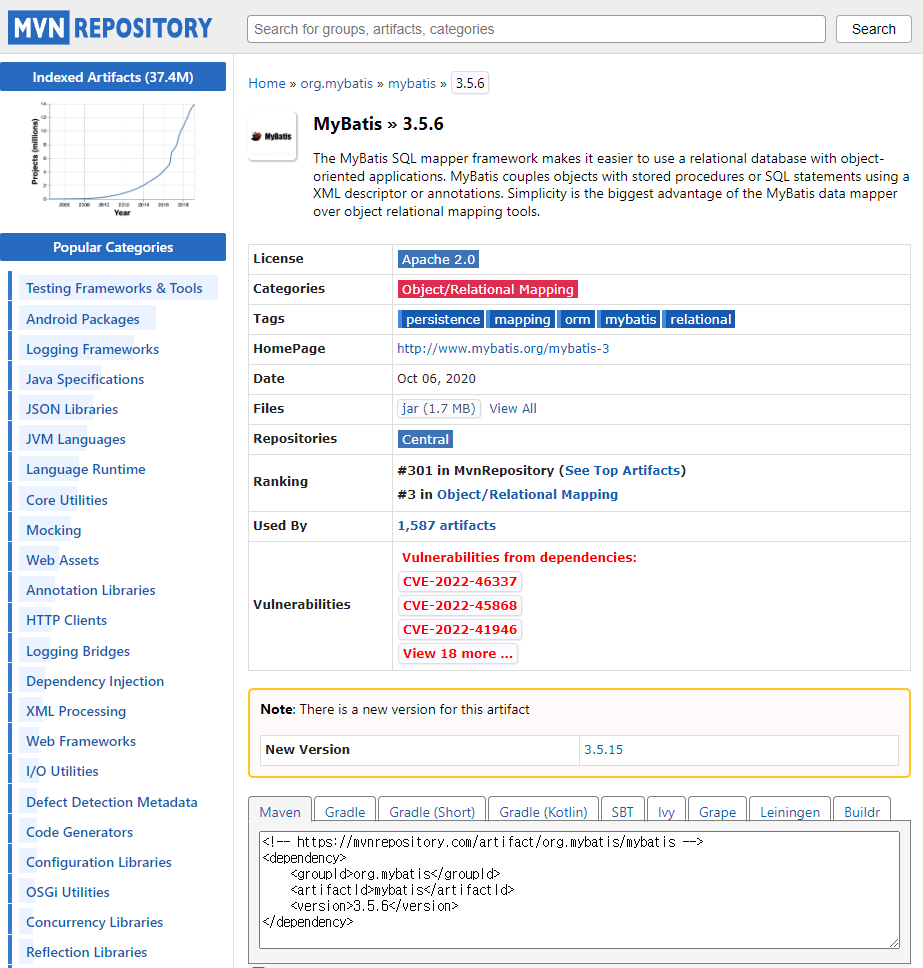Open org.mybatis breadcrumb link
Viewport: 923px width, 968px height.
pyautogui.click(x=336, y=83)
